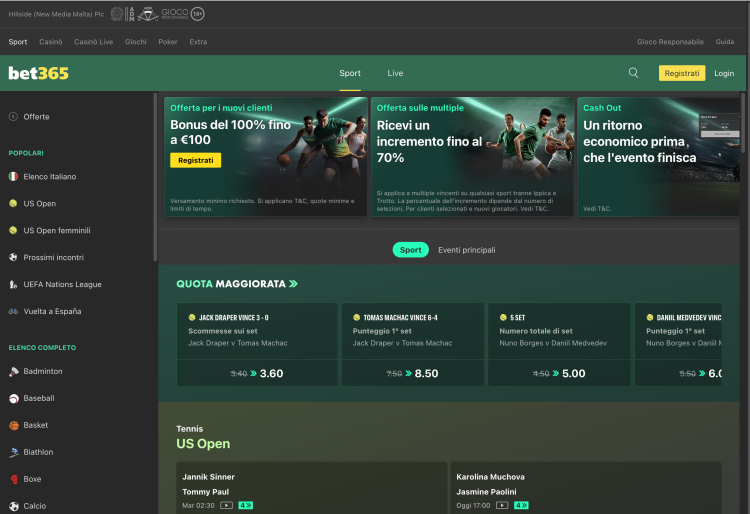The image size is (750, 514).
Task: Open Giochi in the top menu
Action: pyautogui.click(x=136, y=42)
